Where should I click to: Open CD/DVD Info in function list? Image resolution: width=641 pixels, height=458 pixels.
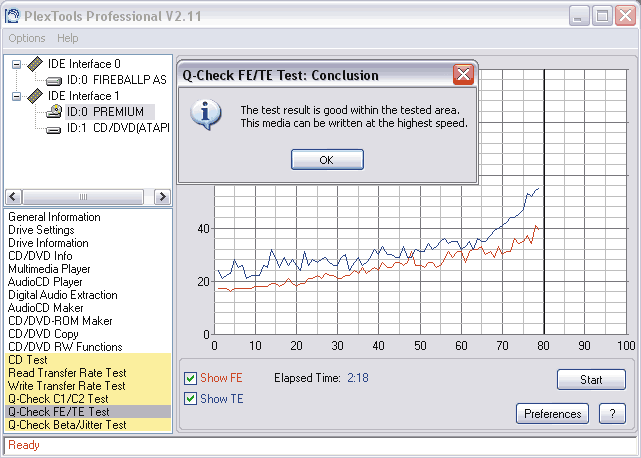[x=40, y=256]
